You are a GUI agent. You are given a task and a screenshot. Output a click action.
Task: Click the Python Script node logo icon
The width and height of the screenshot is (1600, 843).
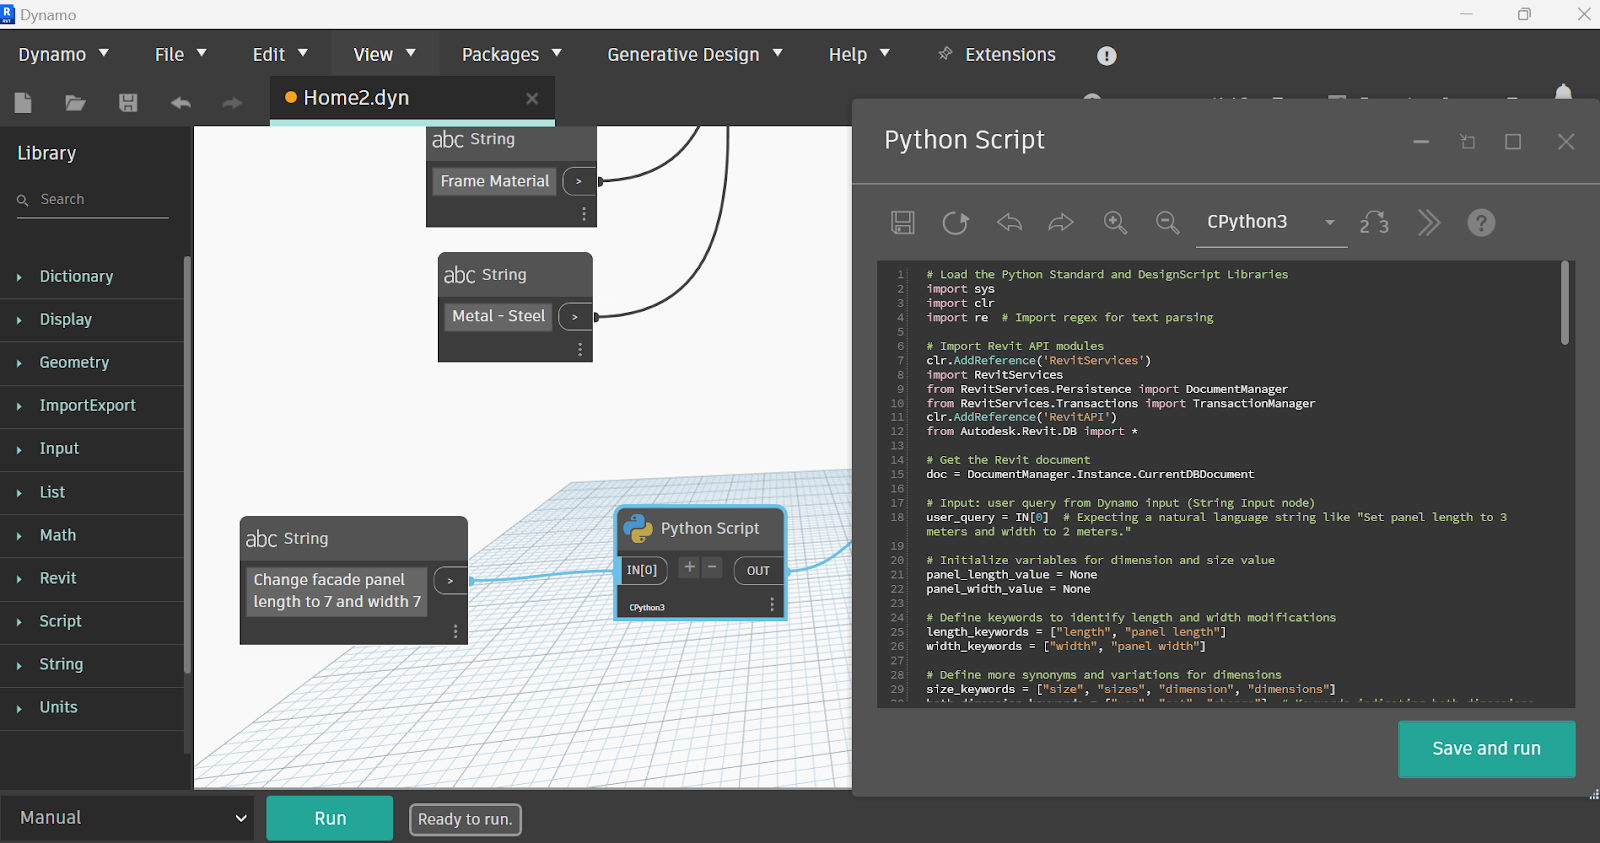coord(637,528)
